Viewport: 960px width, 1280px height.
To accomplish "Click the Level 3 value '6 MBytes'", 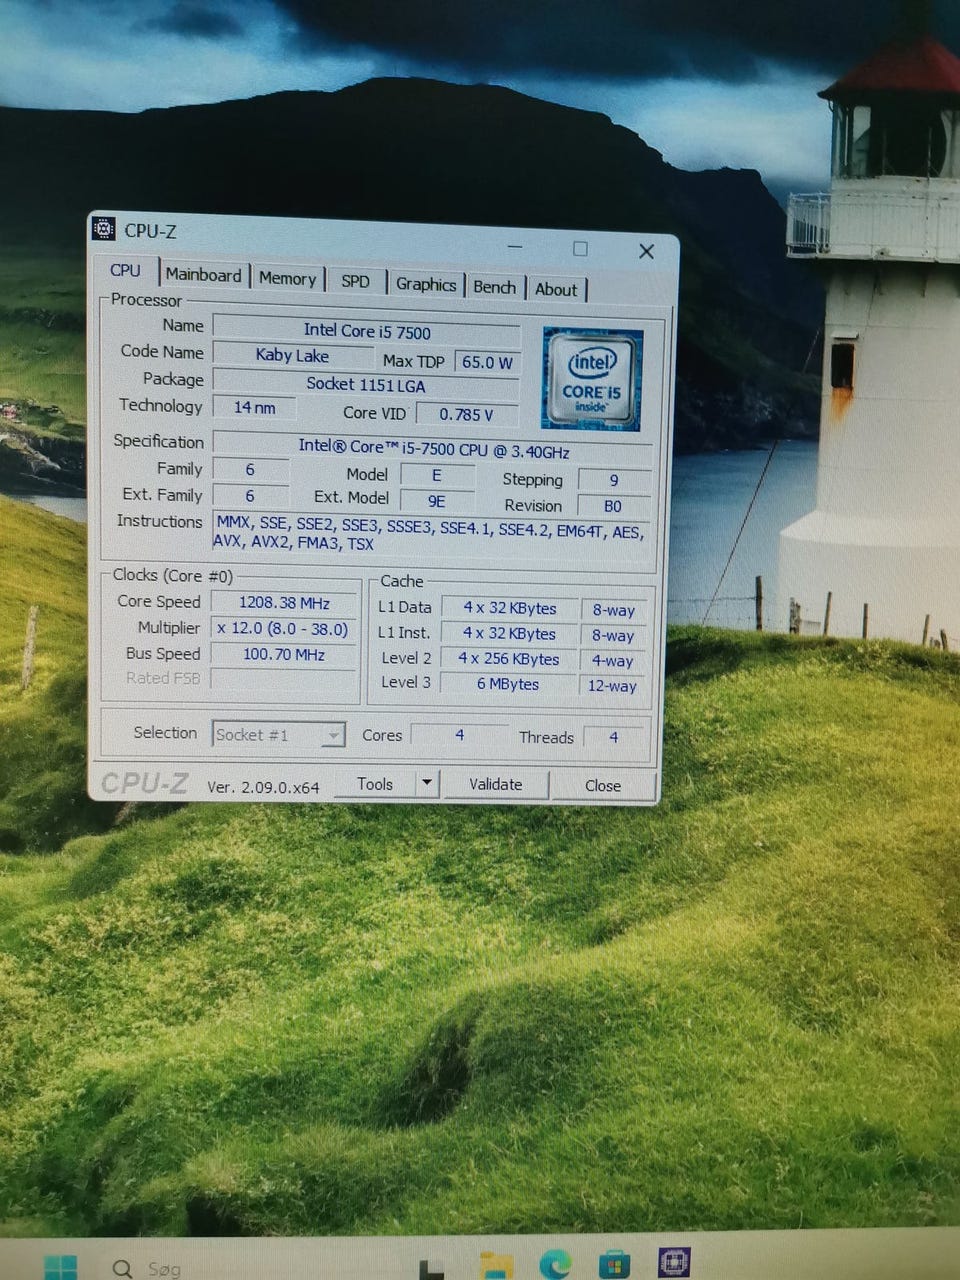I will [508, 684].
